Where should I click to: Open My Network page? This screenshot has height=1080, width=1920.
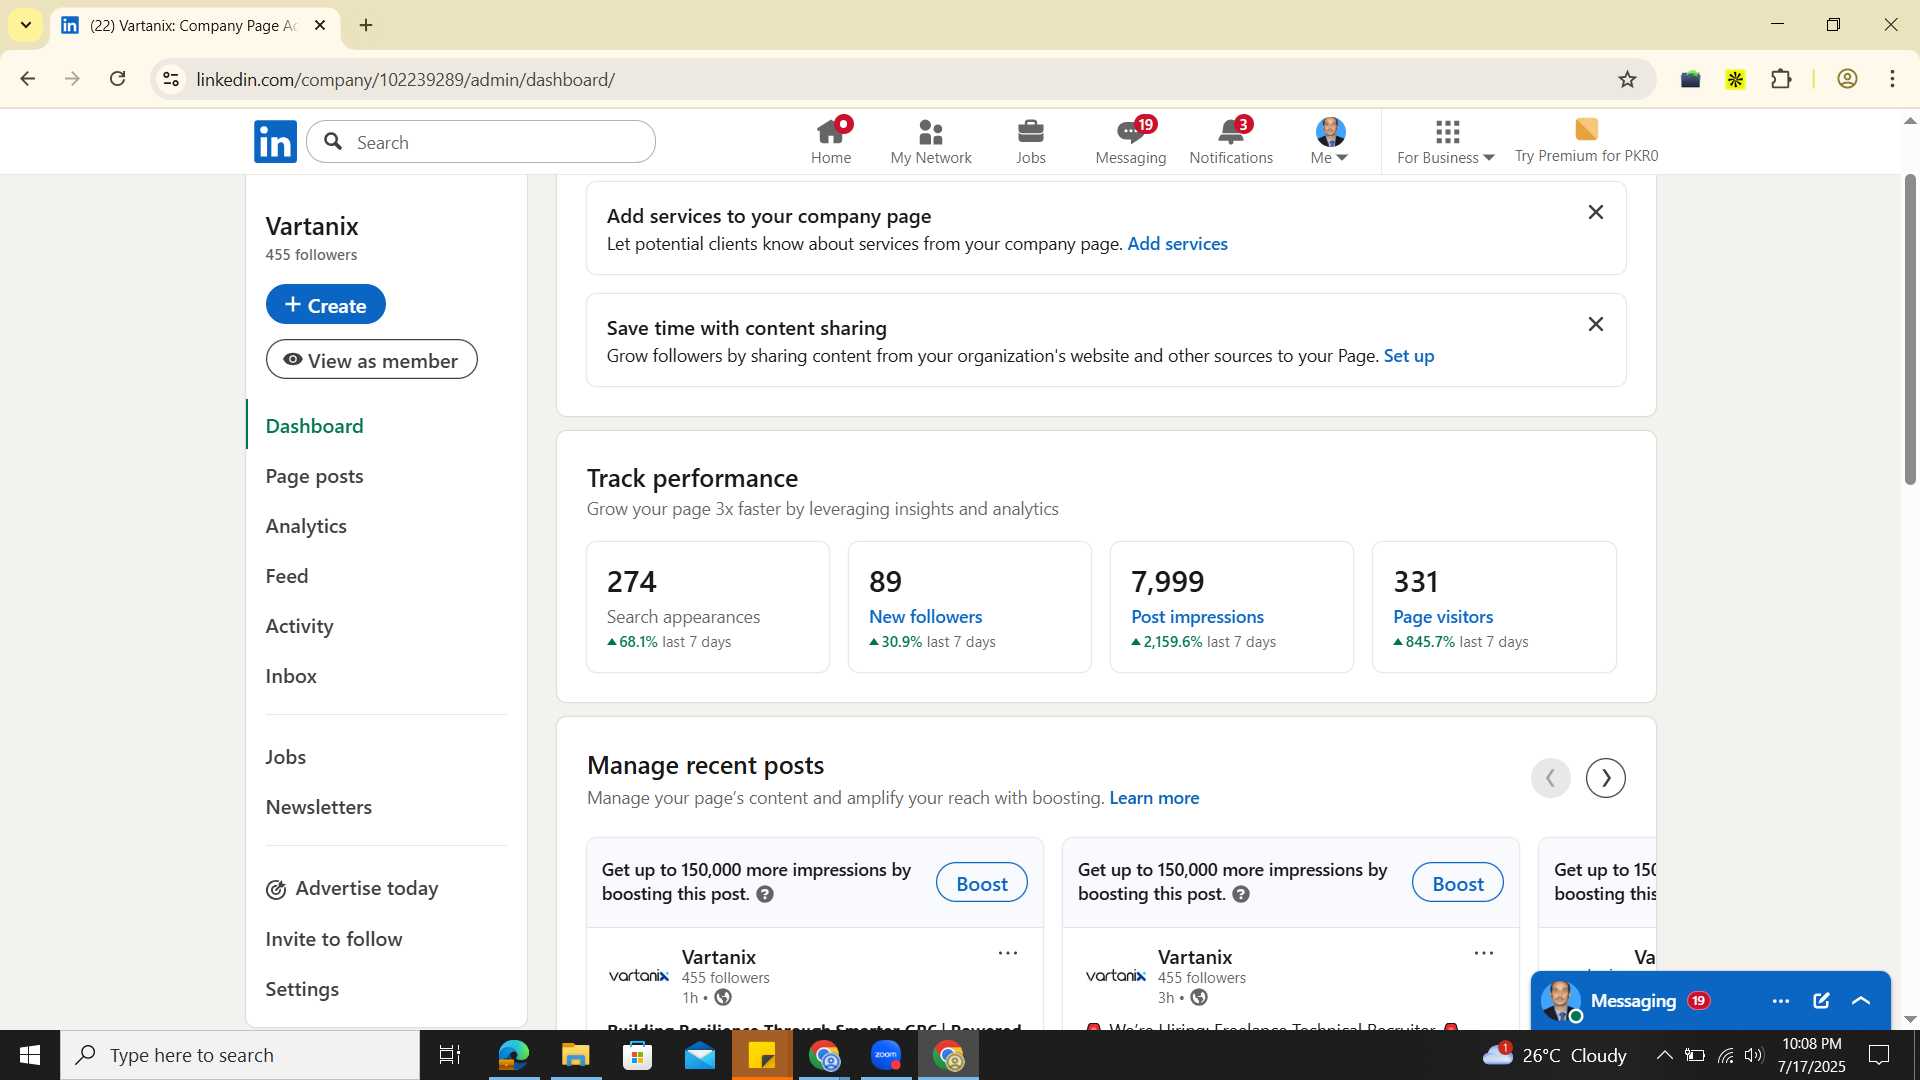(930, 141)
